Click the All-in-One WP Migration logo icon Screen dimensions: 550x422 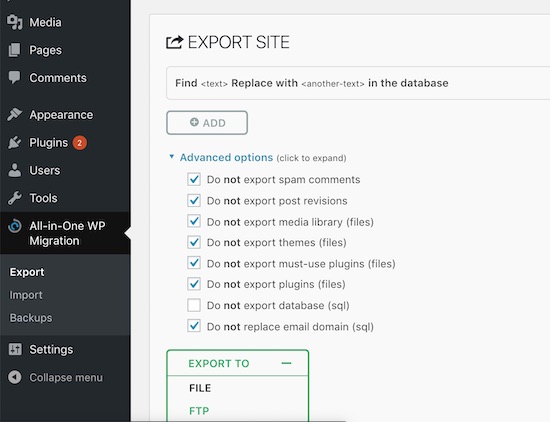(x=15, y=226)
